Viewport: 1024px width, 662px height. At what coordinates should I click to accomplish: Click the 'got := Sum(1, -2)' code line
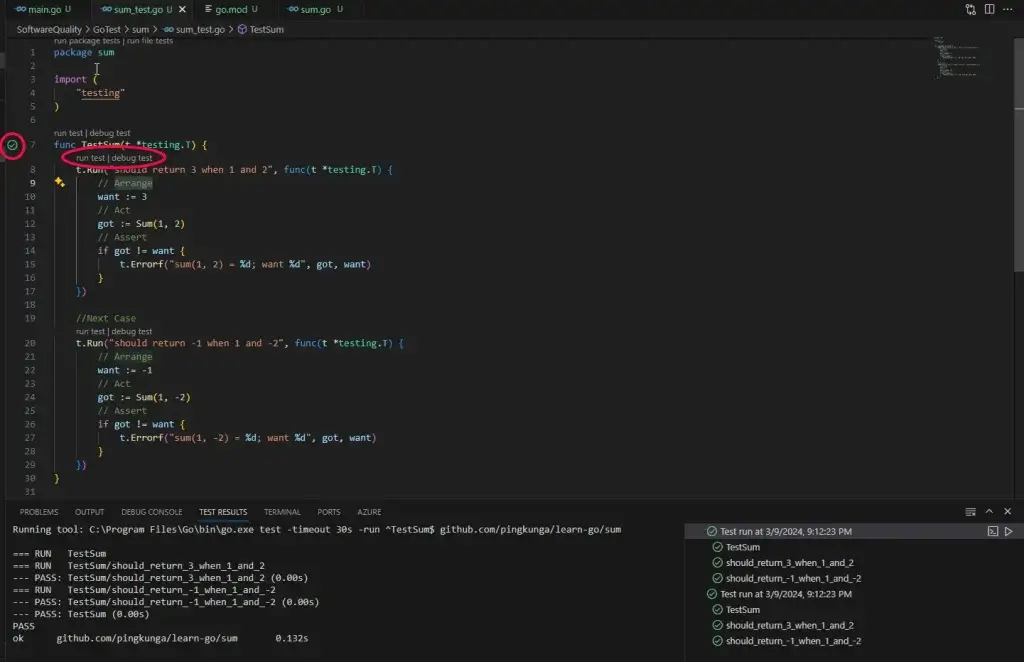click(144, 397)
